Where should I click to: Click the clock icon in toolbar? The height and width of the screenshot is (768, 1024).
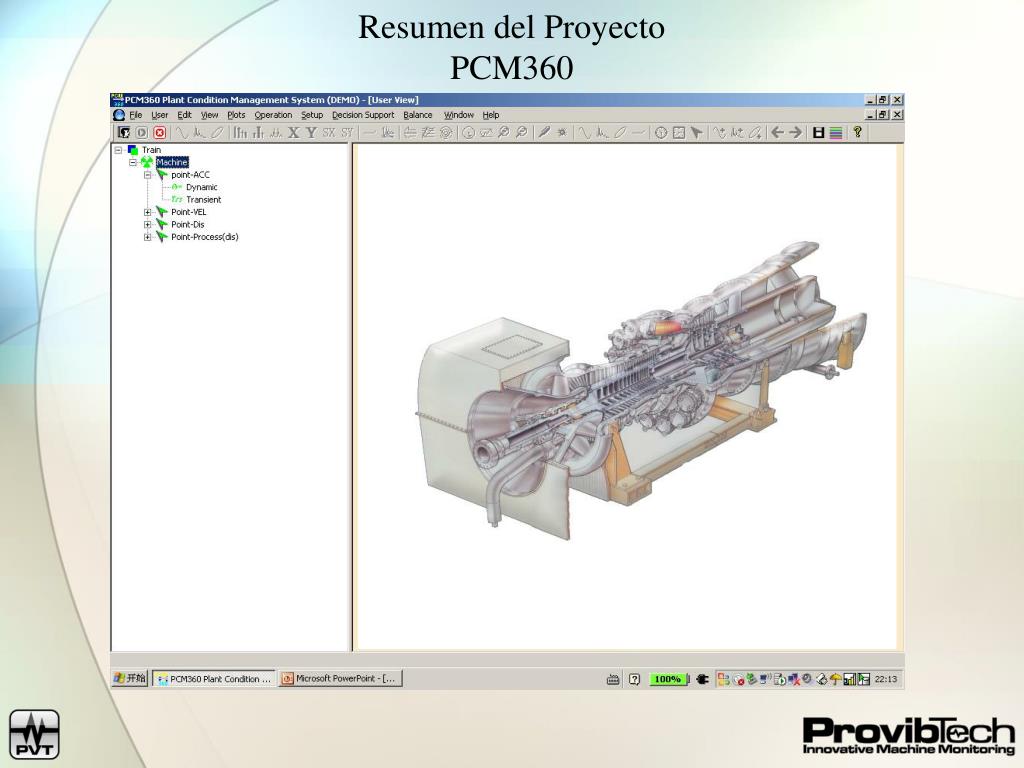tap(661, 133)
